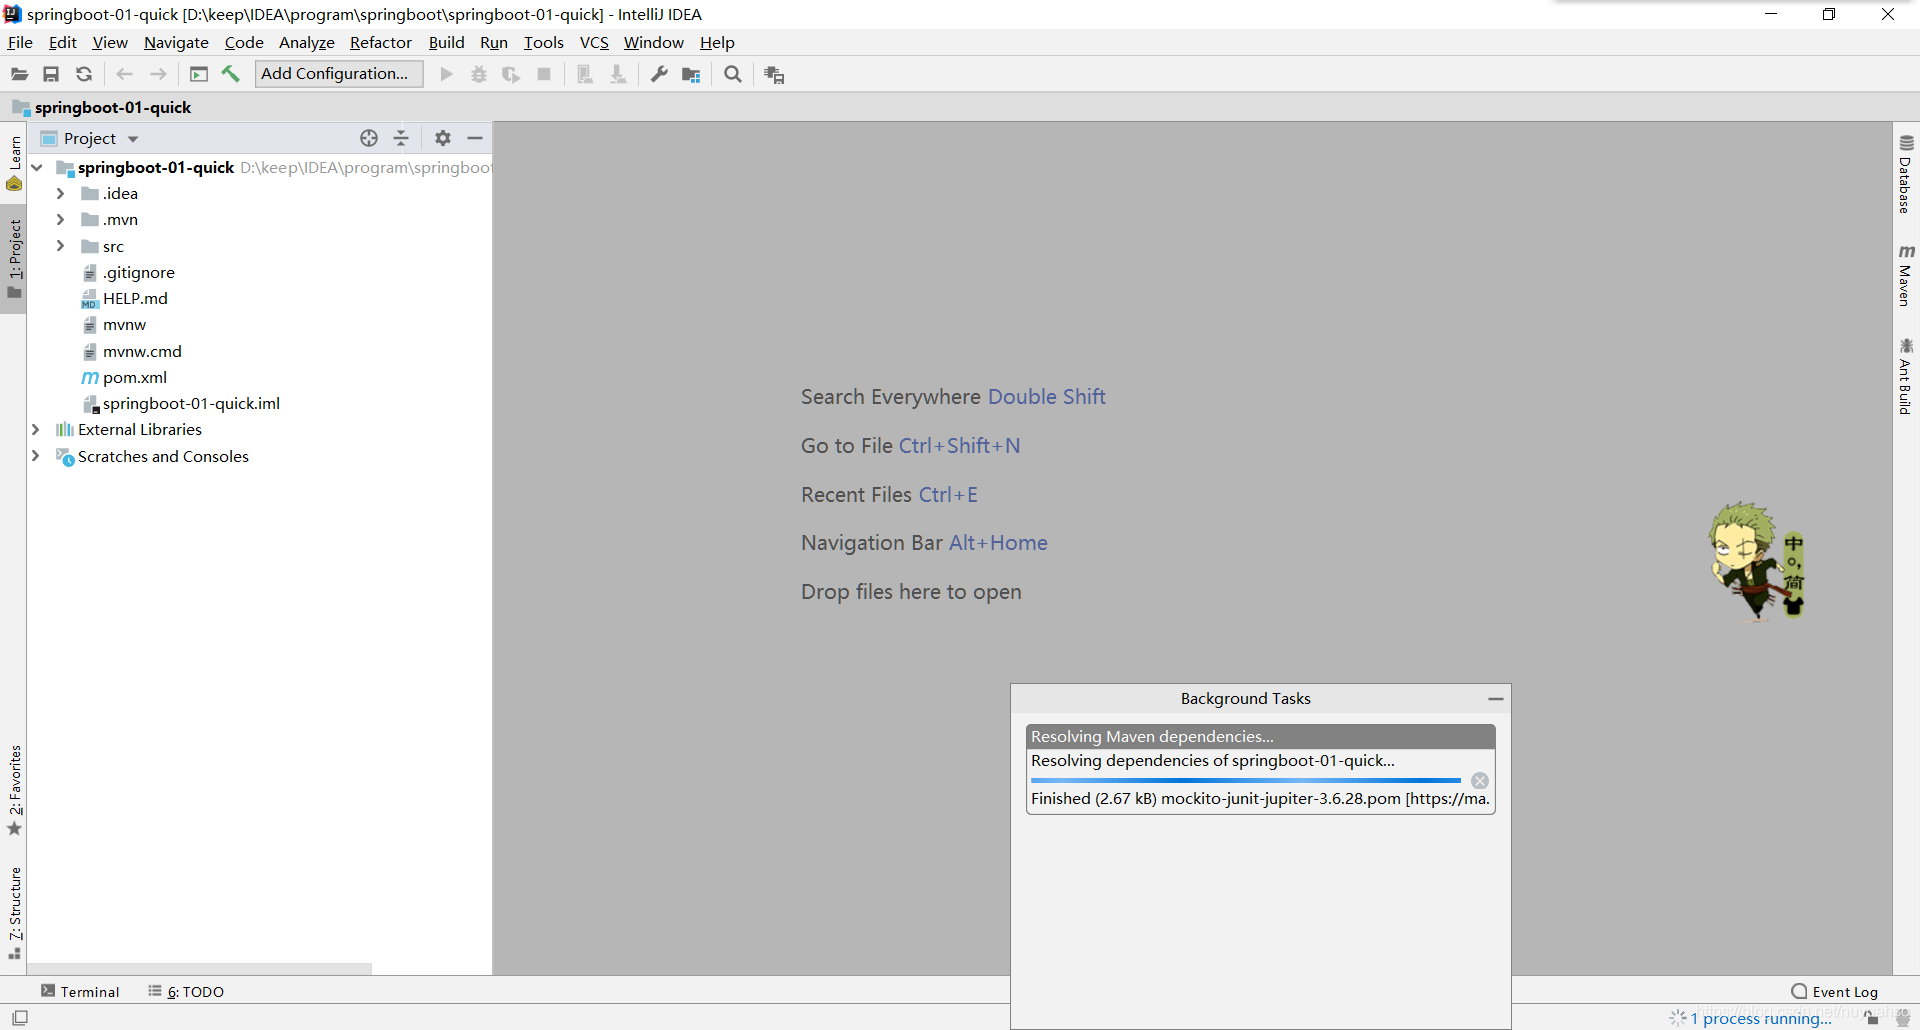Click the last toolbar icon after search

pyautogui.click(x=774, y=75)
